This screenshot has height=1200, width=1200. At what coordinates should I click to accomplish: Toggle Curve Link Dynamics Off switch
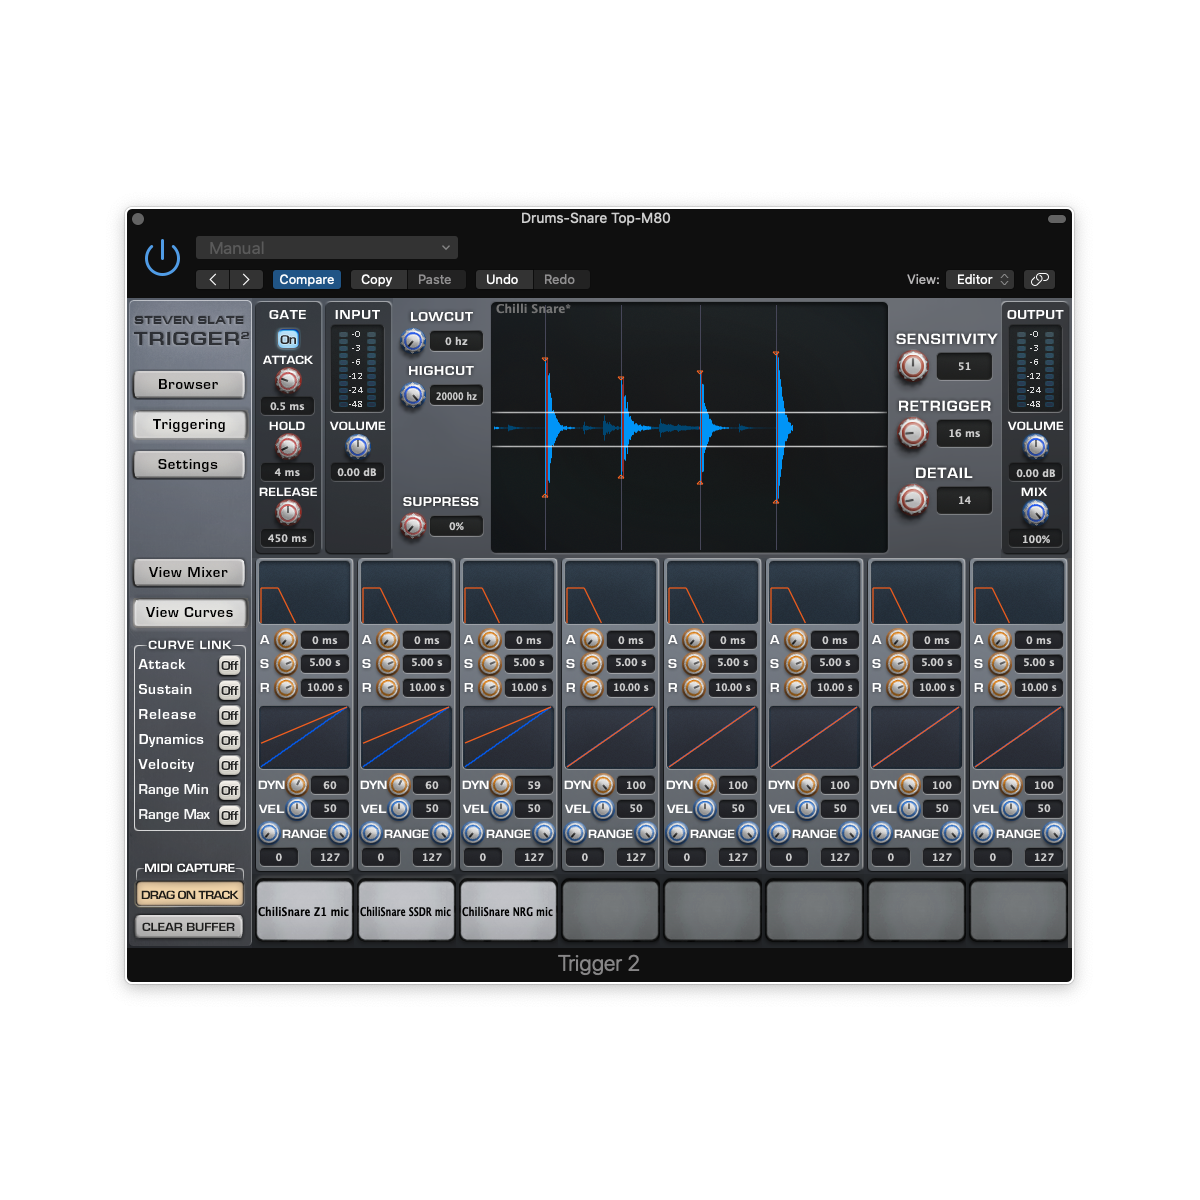[230, 740]
